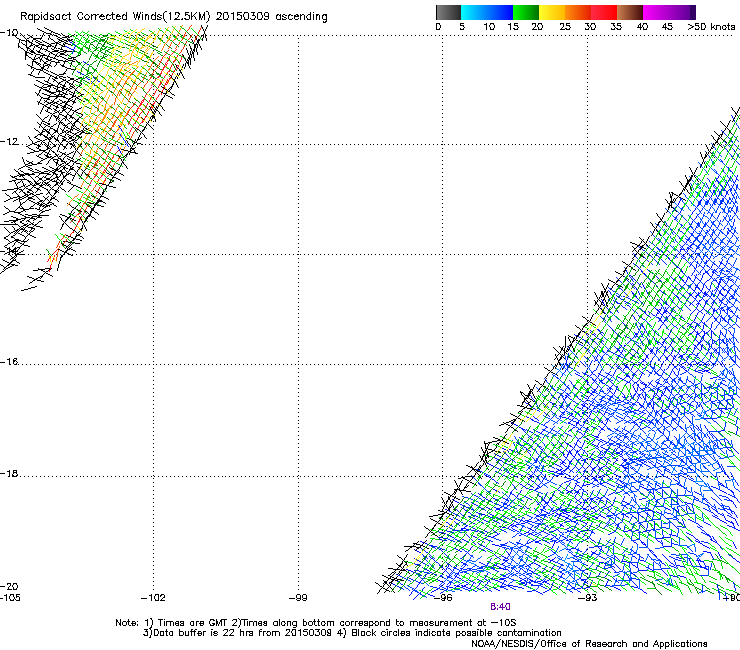The width and height of the screenshot is (740, 650).
Task: Click the yellow 20-25 knots color band
Action: 552,12
